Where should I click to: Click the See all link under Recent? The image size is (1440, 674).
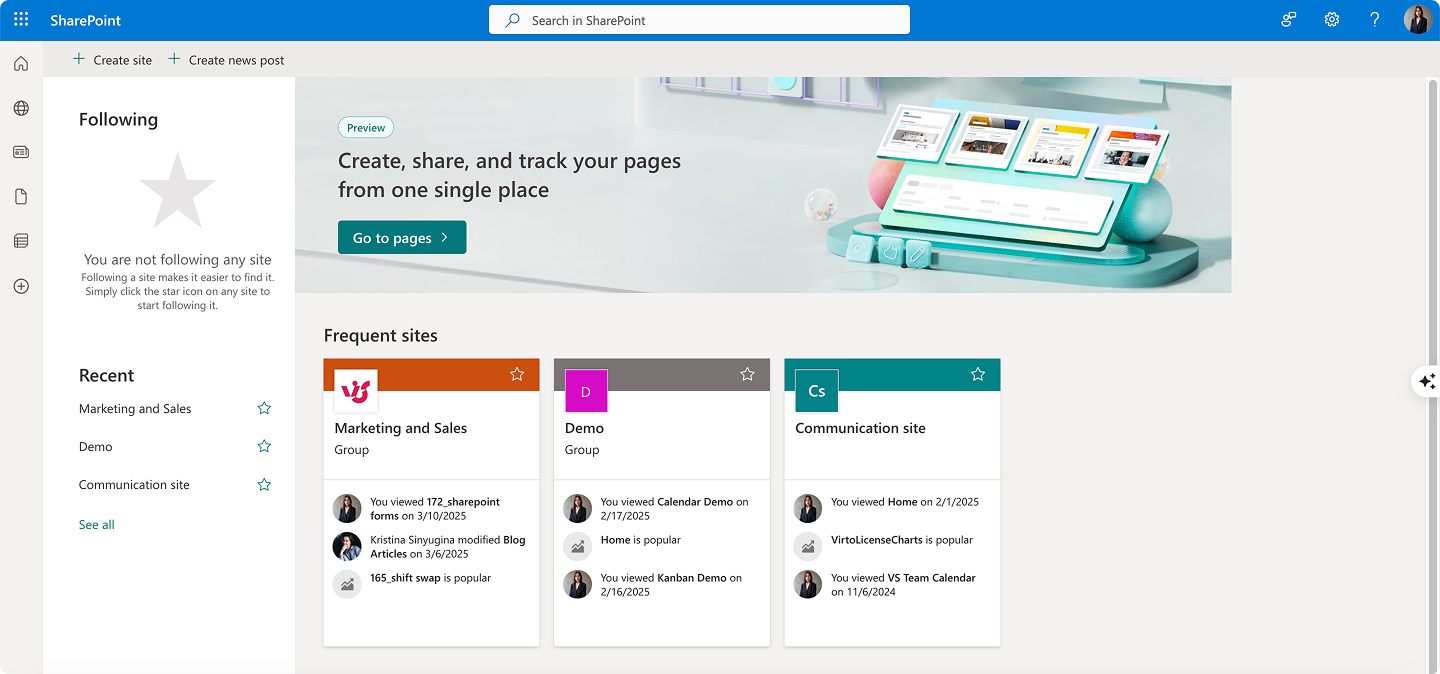(x=96, y=524)
